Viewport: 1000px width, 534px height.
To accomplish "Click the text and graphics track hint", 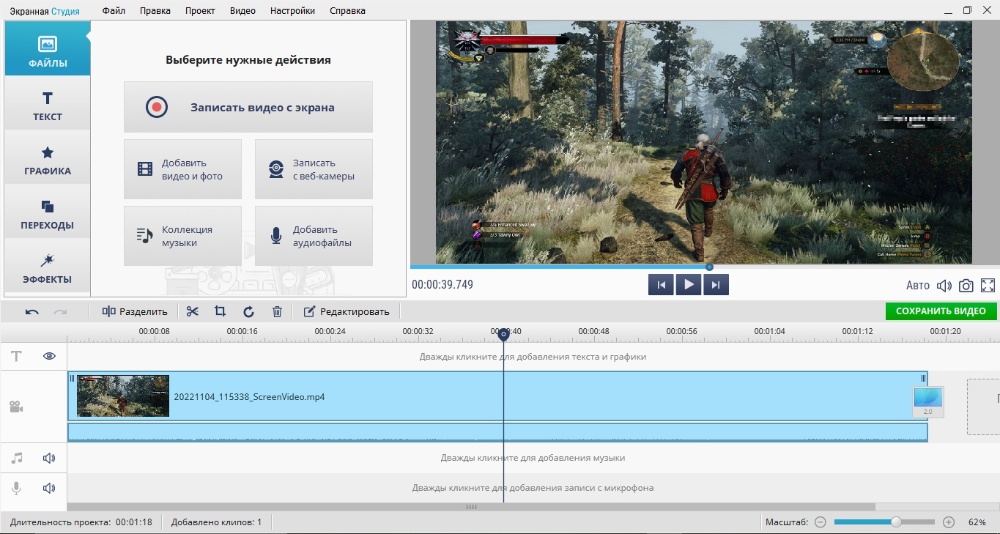I will coord(533,357).
